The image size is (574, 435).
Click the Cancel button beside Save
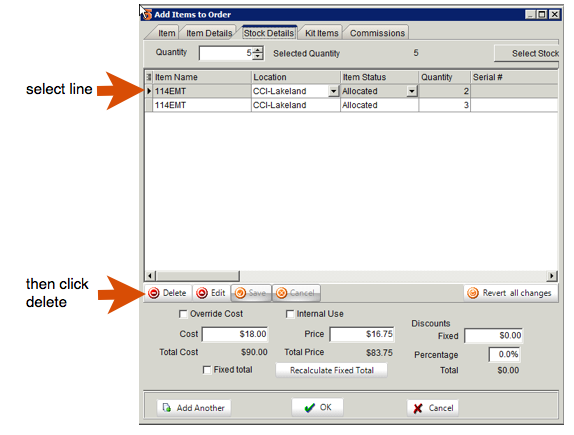click(x=296, y=293)
